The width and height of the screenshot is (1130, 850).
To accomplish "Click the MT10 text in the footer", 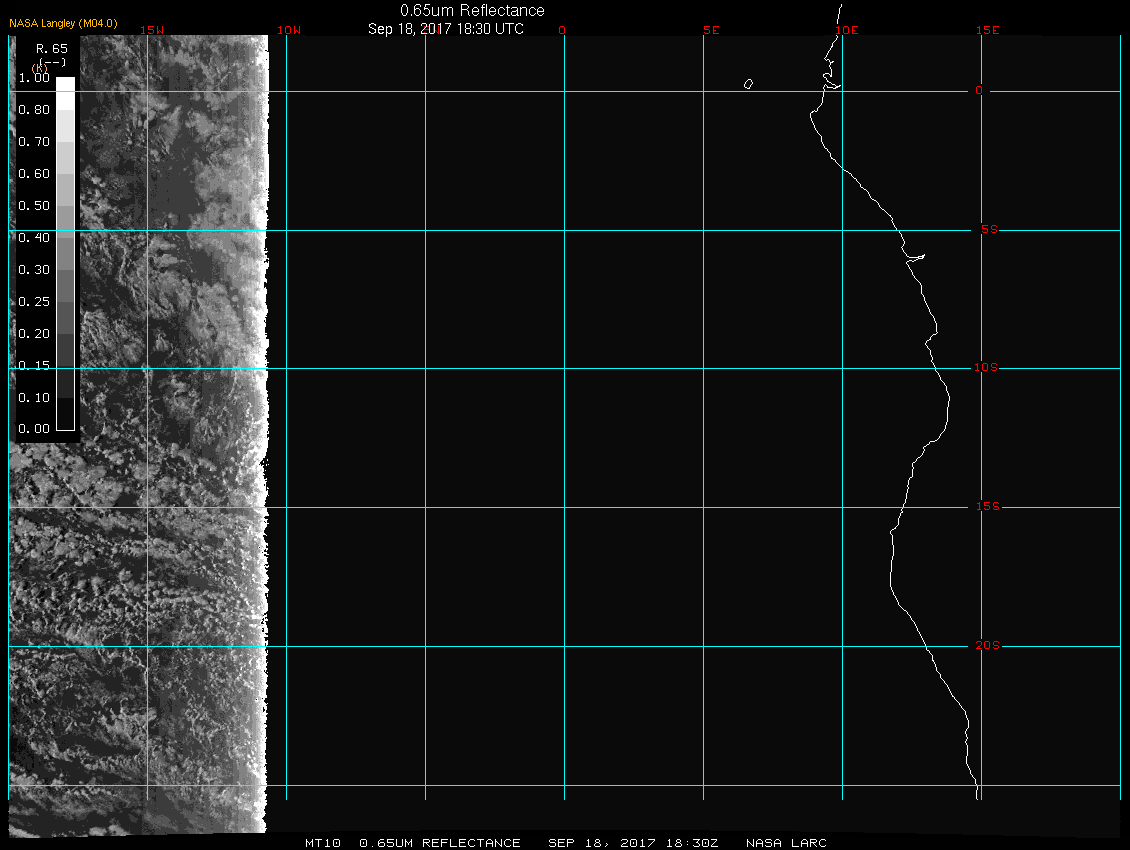I will click(325, 843).
